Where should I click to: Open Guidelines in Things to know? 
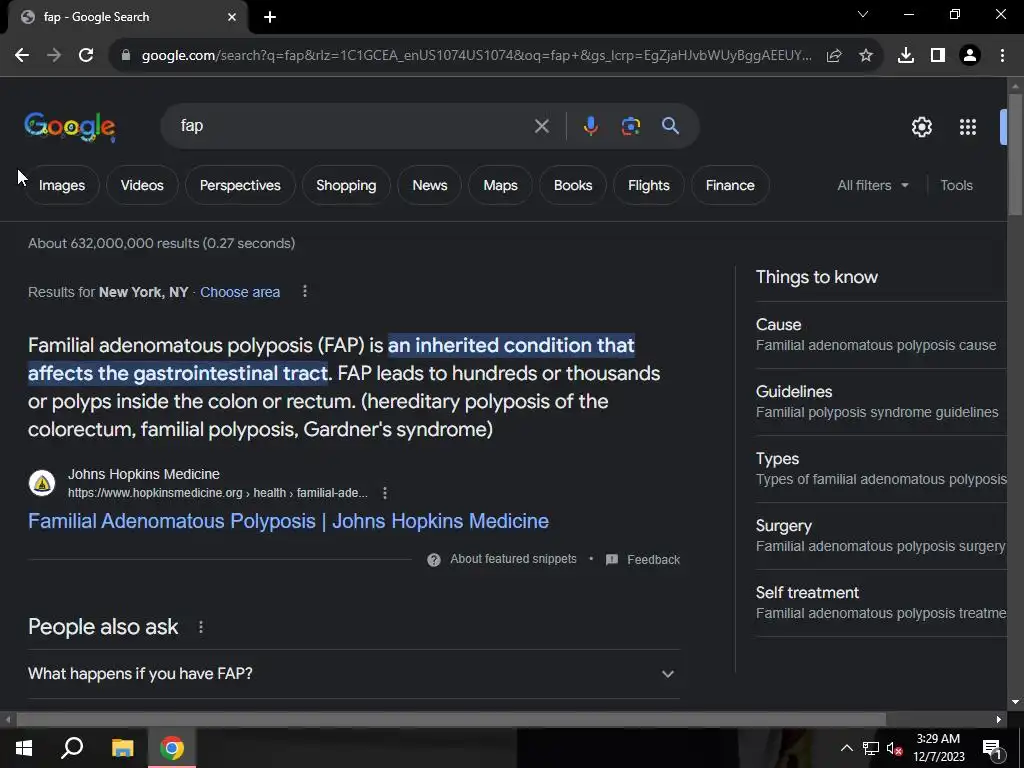[x=881, y=402]
